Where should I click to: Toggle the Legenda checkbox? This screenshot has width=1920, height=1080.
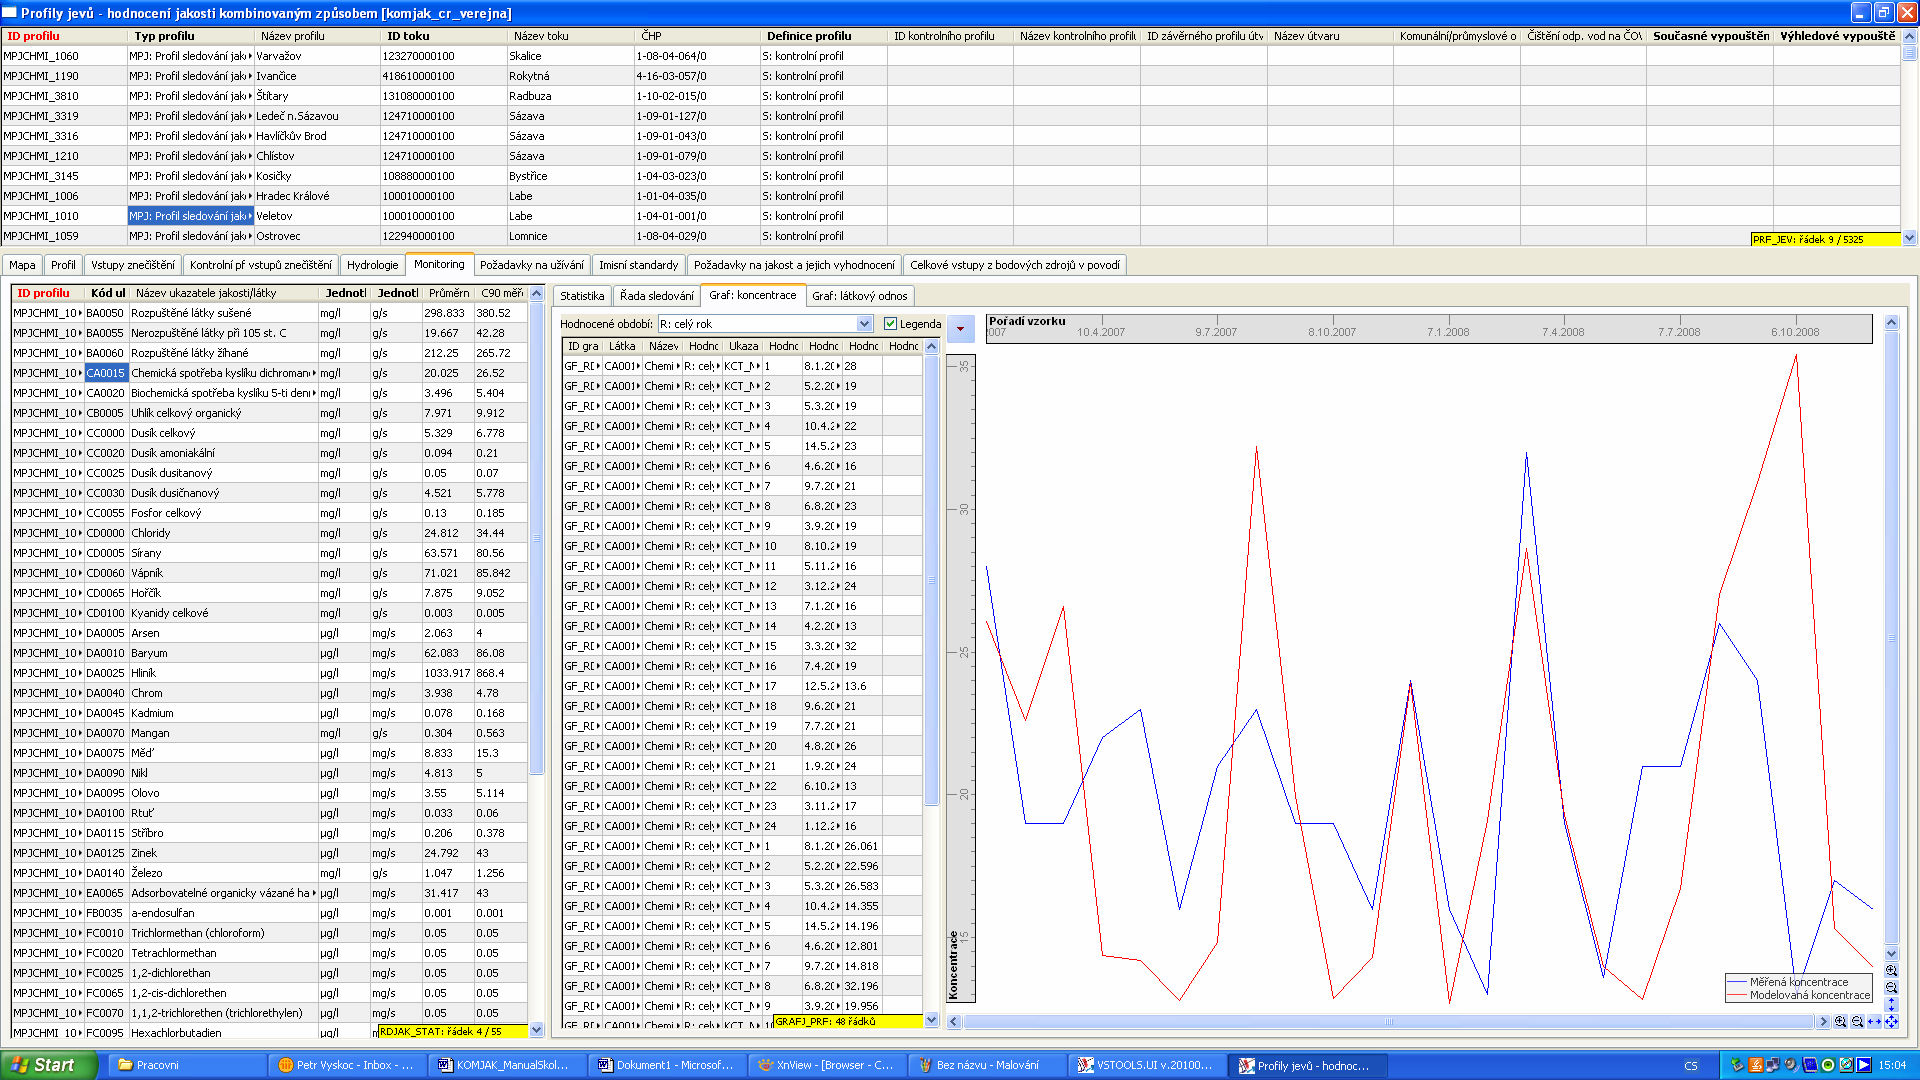890,324
